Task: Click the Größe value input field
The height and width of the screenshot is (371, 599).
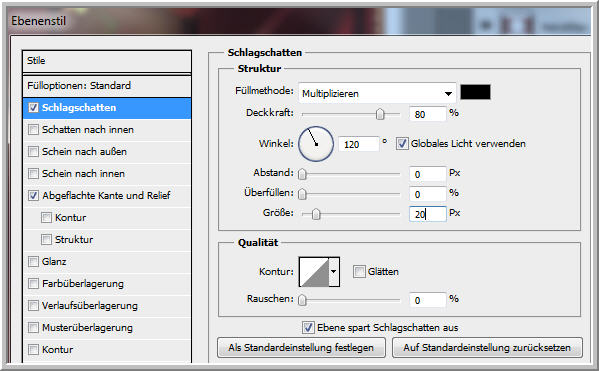Action: click(x=427, y=214)
